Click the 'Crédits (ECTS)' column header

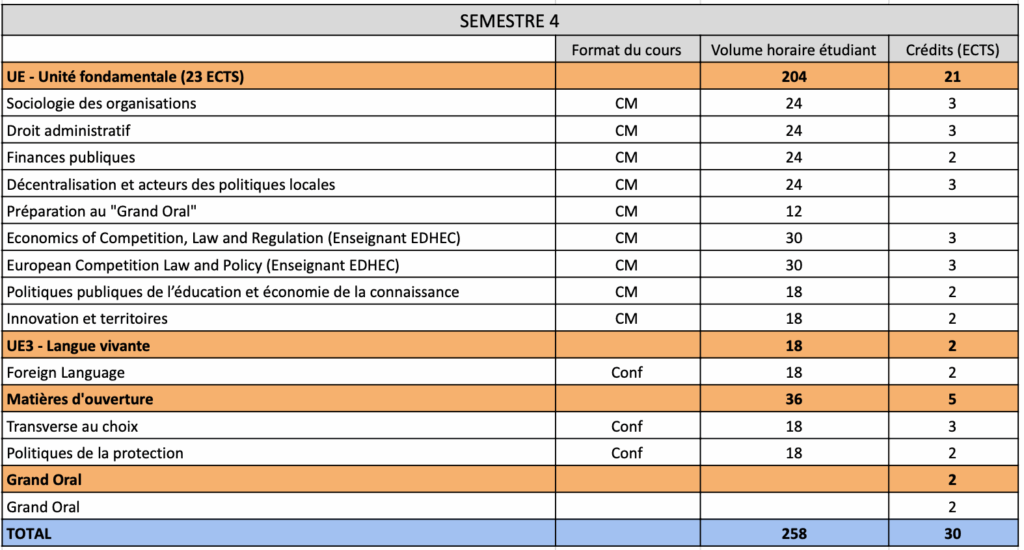[x=952, y=50]
